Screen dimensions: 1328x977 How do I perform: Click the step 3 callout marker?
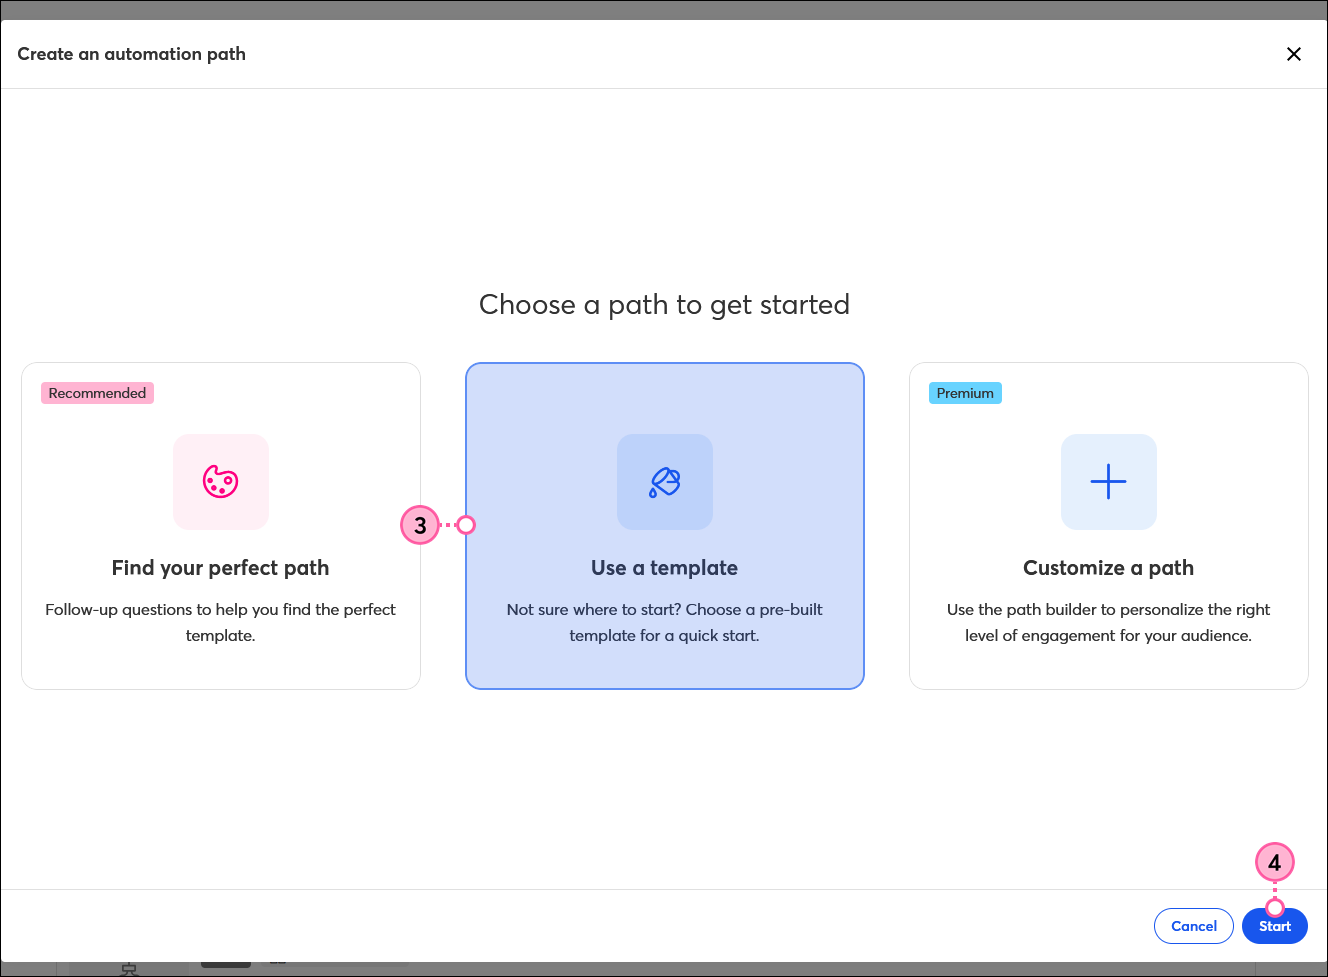coord(420,525)
